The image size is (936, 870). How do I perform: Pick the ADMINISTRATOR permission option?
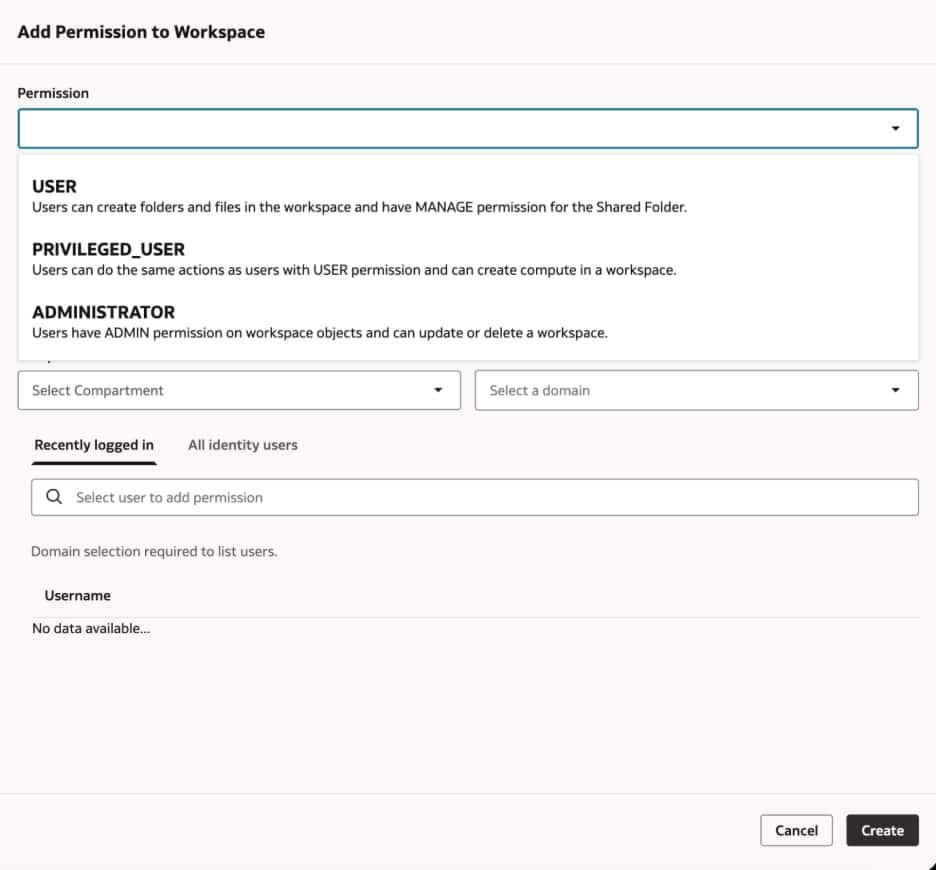click(103, 312)
